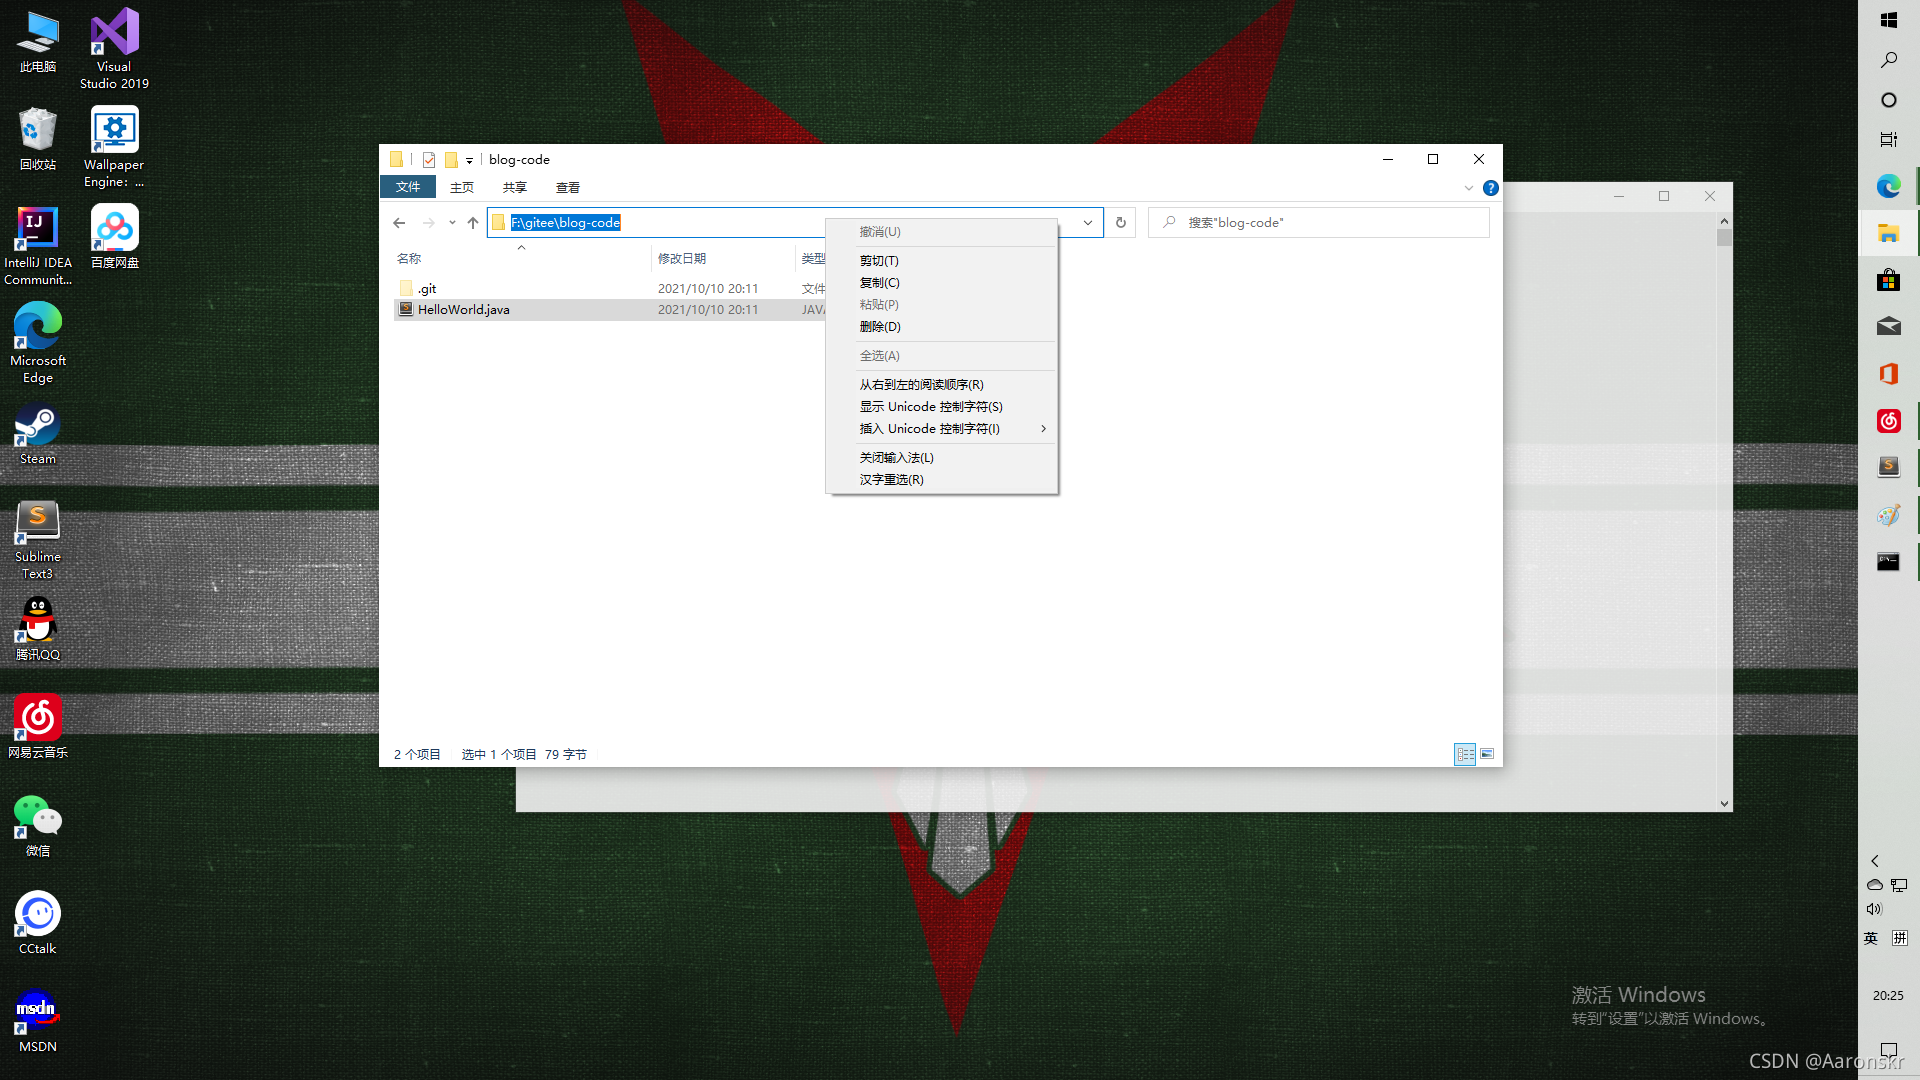Go up one folder level
1920x1080 pixels.
tap(473, 222)
